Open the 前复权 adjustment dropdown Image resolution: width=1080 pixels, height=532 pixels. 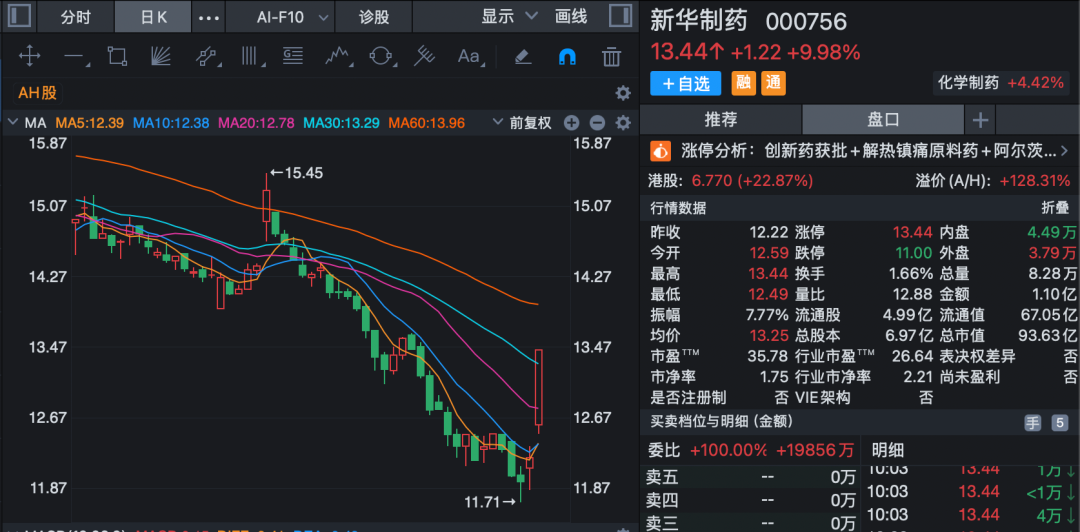pos(523,123)
